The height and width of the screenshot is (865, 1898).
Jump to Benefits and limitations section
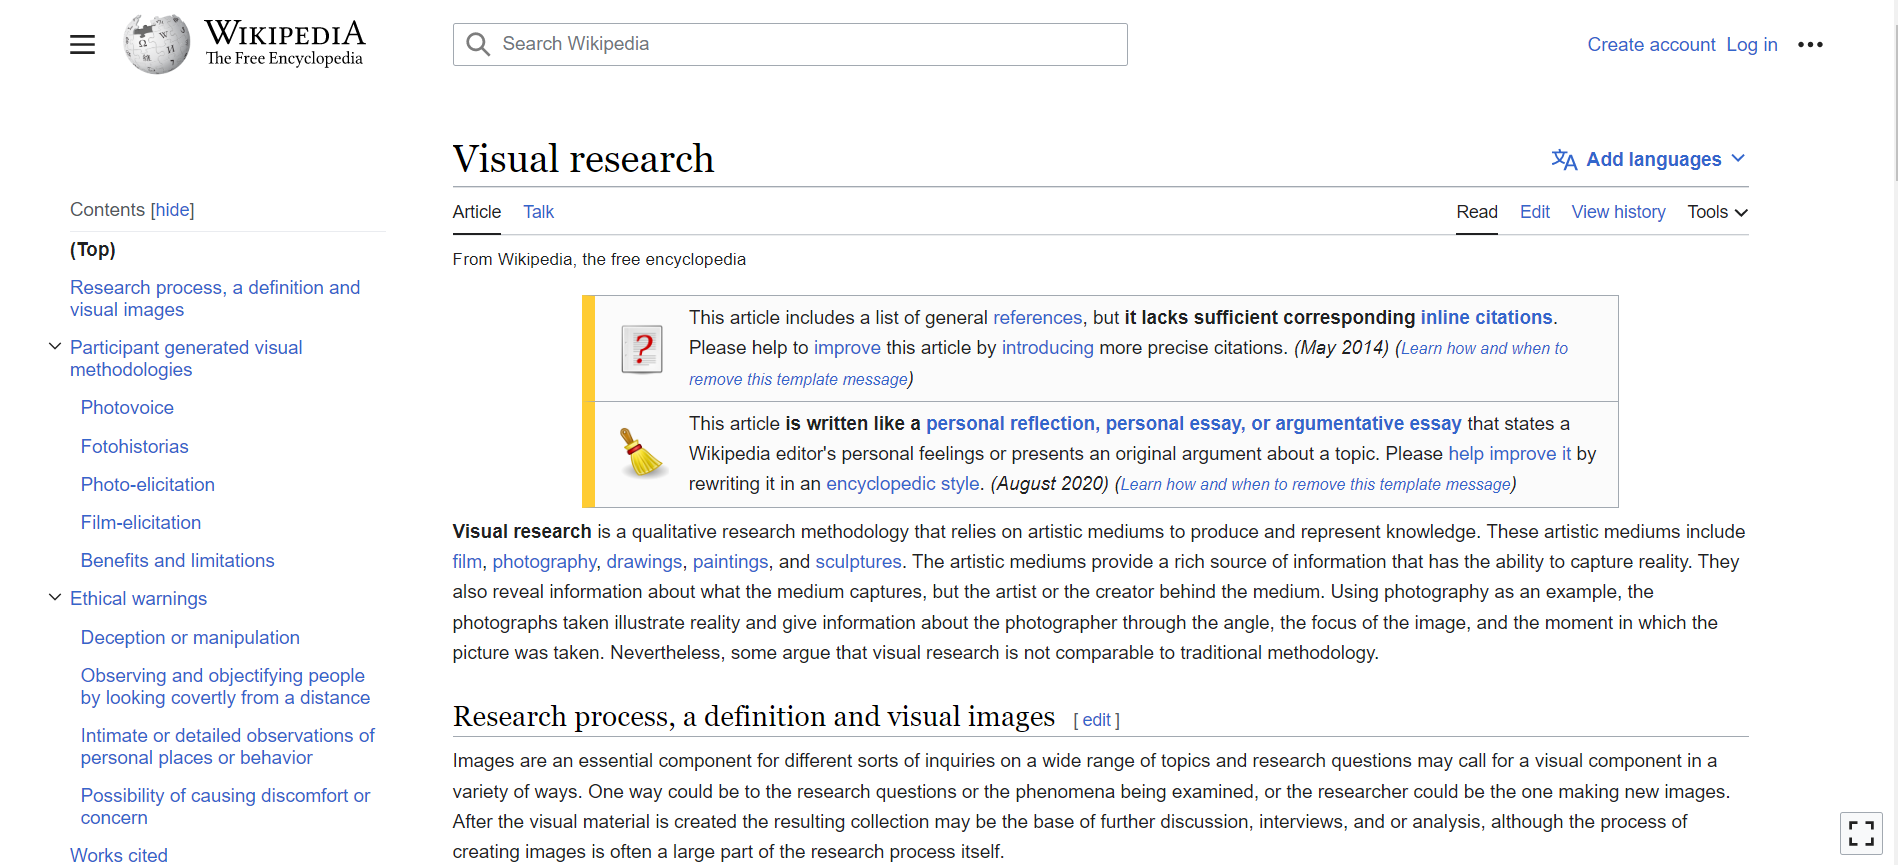click(177, 561)
